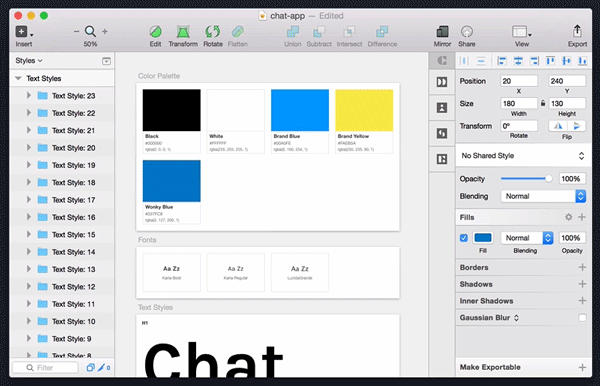Add a new Shadow
The width and height of the screenshot is (600, 386).
tap(582, 284)
